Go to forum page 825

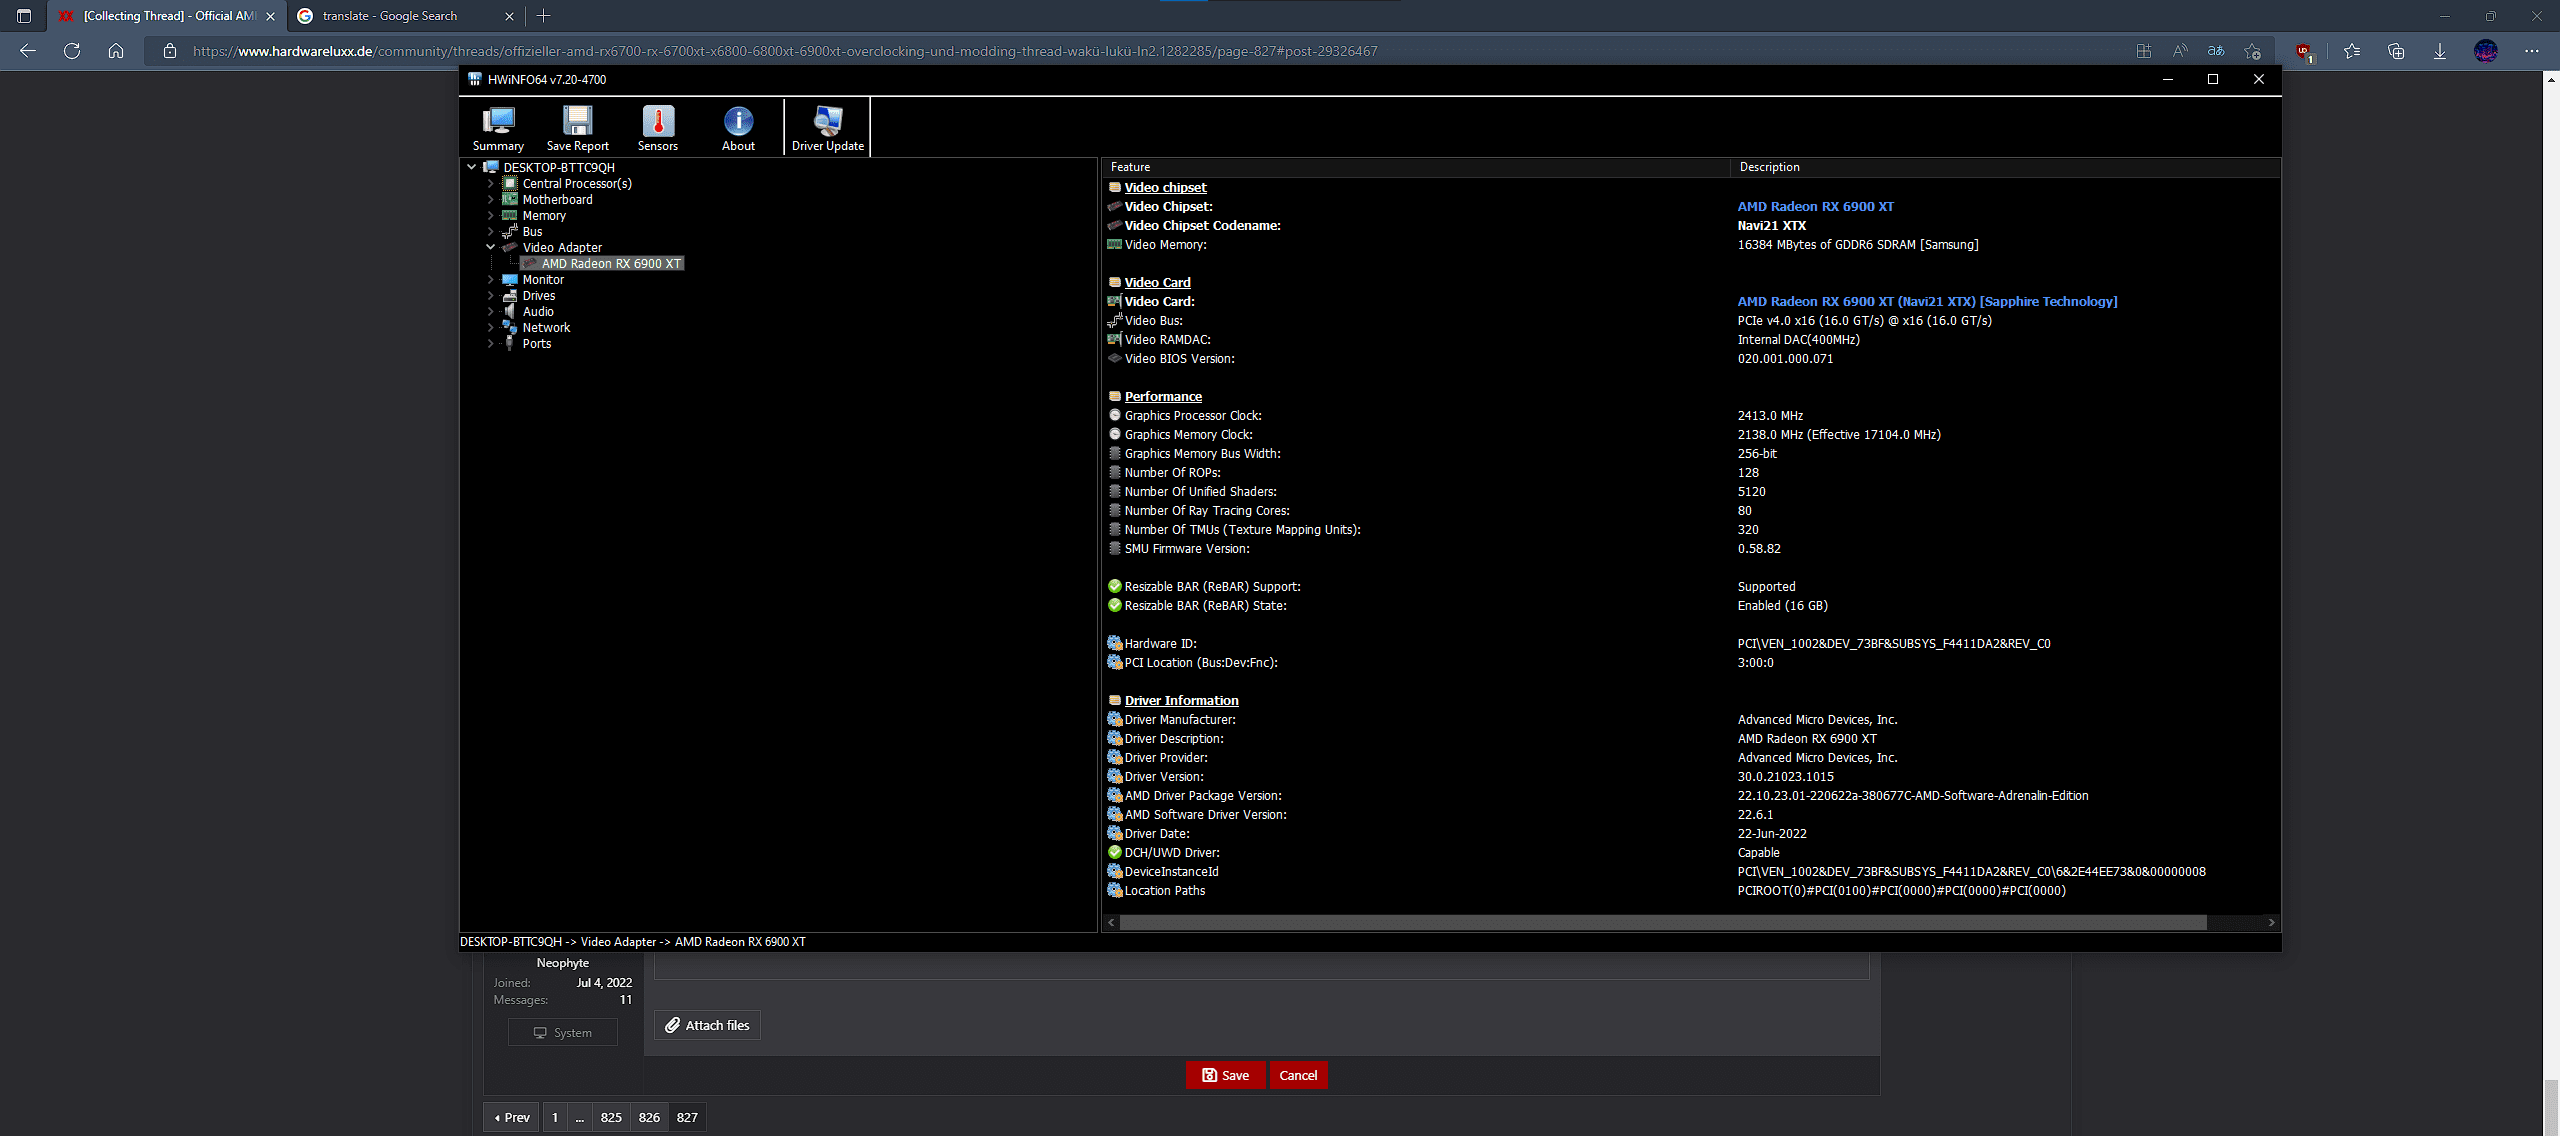click(611, 1117)
